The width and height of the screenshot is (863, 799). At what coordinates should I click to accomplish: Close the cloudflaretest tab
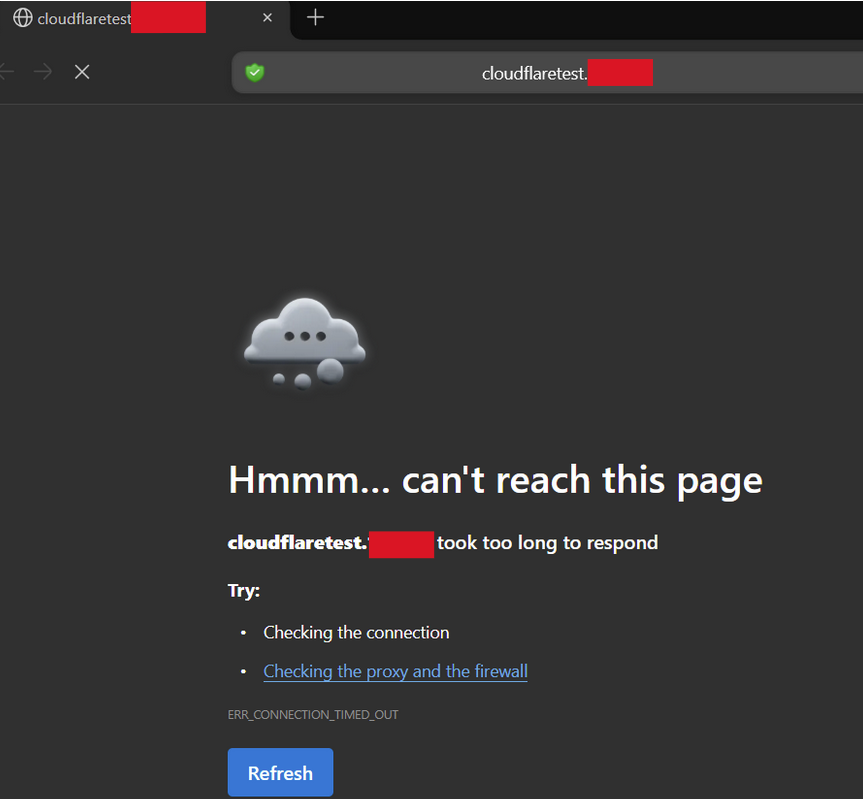(x=267, y=18)
